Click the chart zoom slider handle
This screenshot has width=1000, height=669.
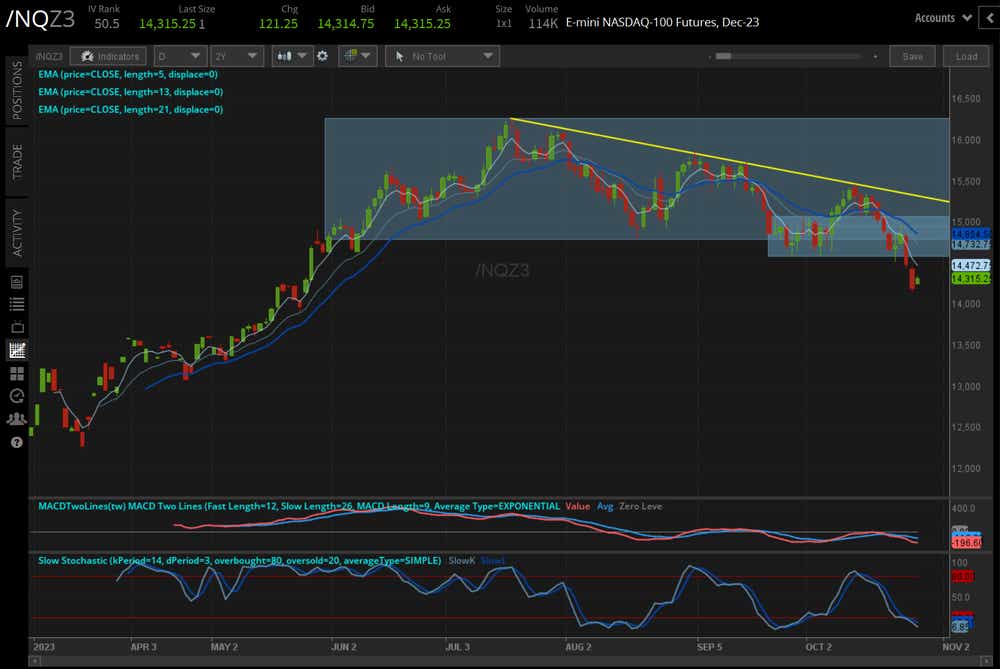(723, 56)
